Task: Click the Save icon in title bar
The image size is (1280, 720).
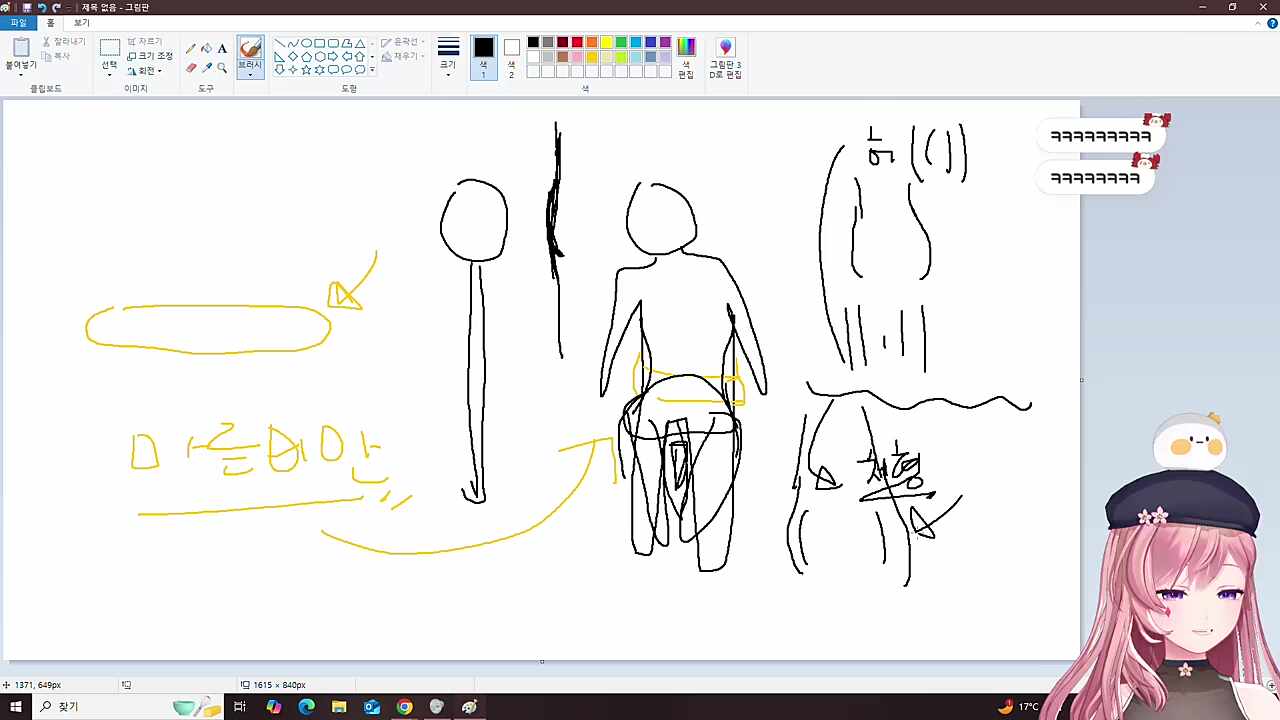Action: [27, 7]
